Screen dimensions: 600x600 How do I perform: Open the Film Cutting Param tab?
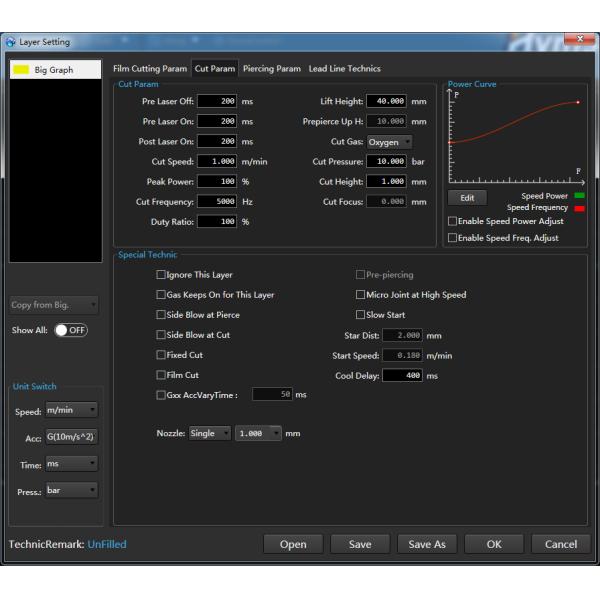[x=150, y=69]
